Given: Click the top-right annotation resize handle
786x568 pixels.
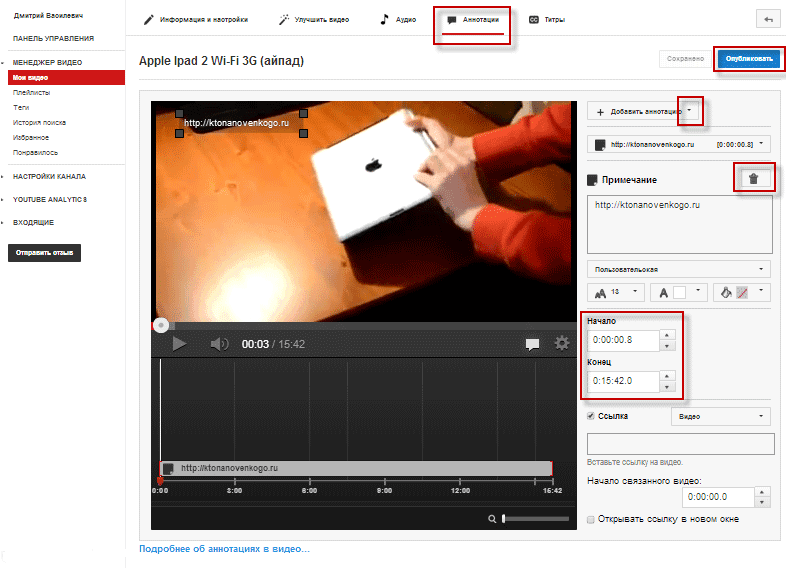Looking at the screenshot, I should point(303,114).
